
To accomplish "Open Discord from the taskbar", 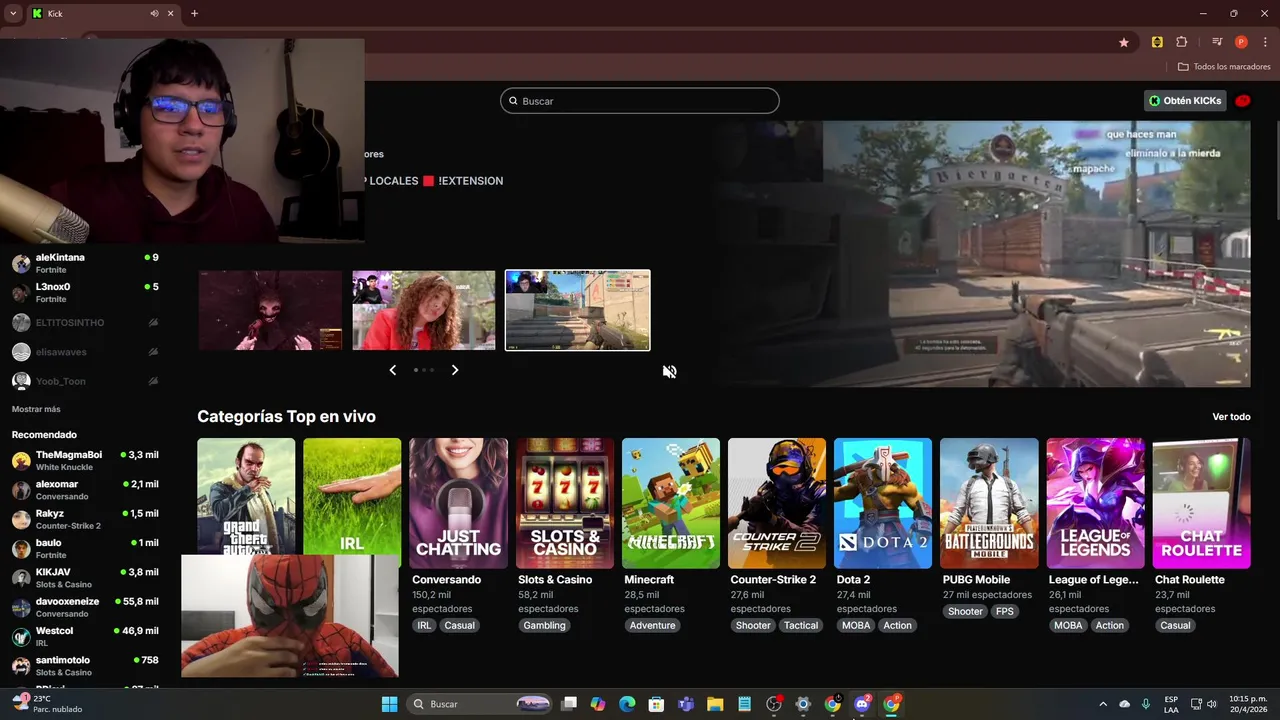I will [862, 704].
